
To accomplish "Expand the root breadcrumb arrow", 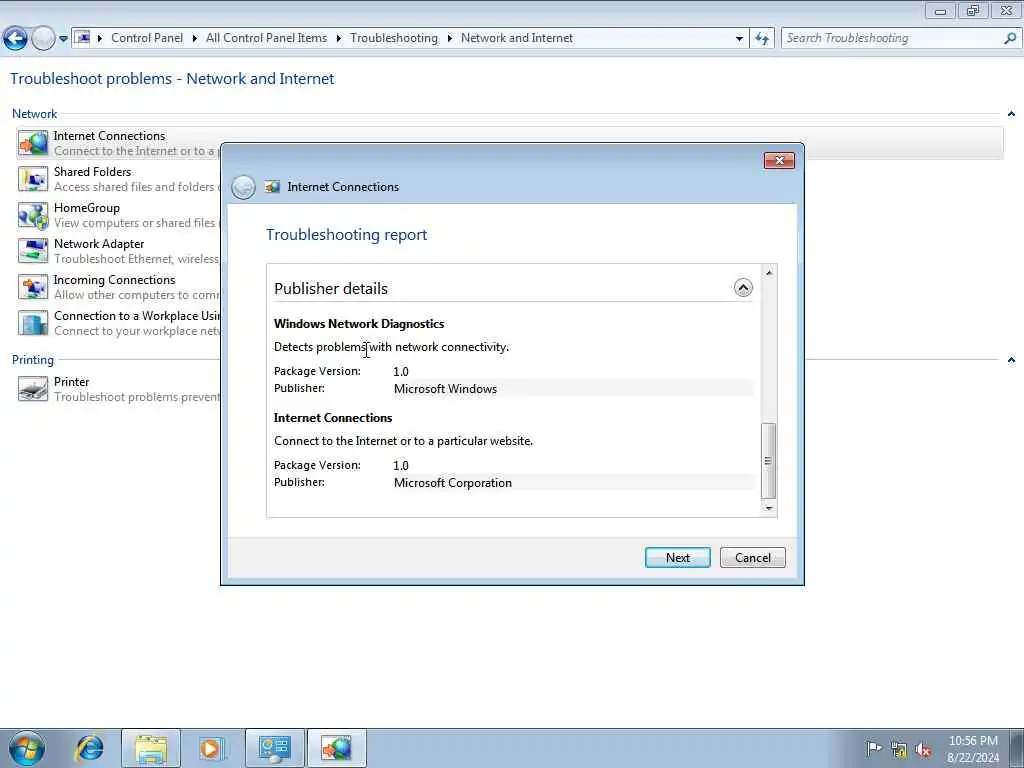I will tap(100, 39).
